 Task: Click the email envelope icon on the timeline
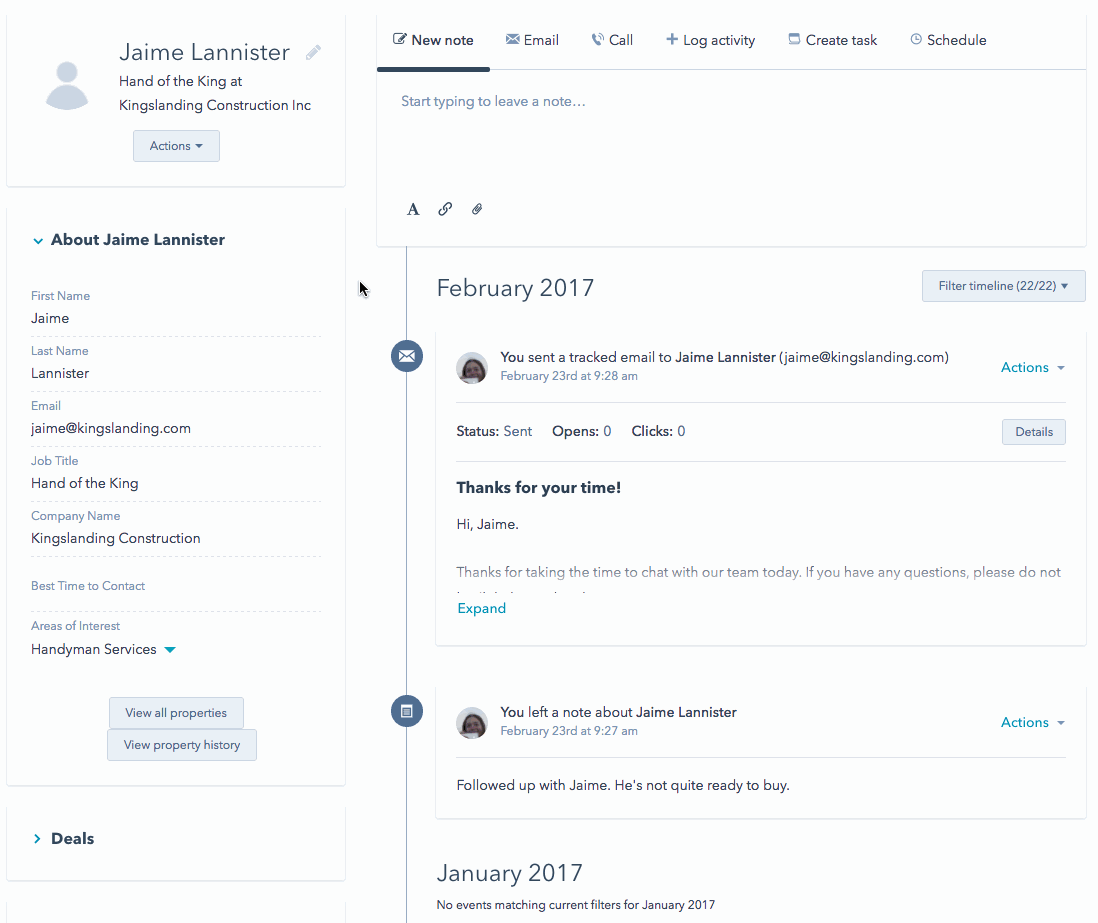(407, 356)
